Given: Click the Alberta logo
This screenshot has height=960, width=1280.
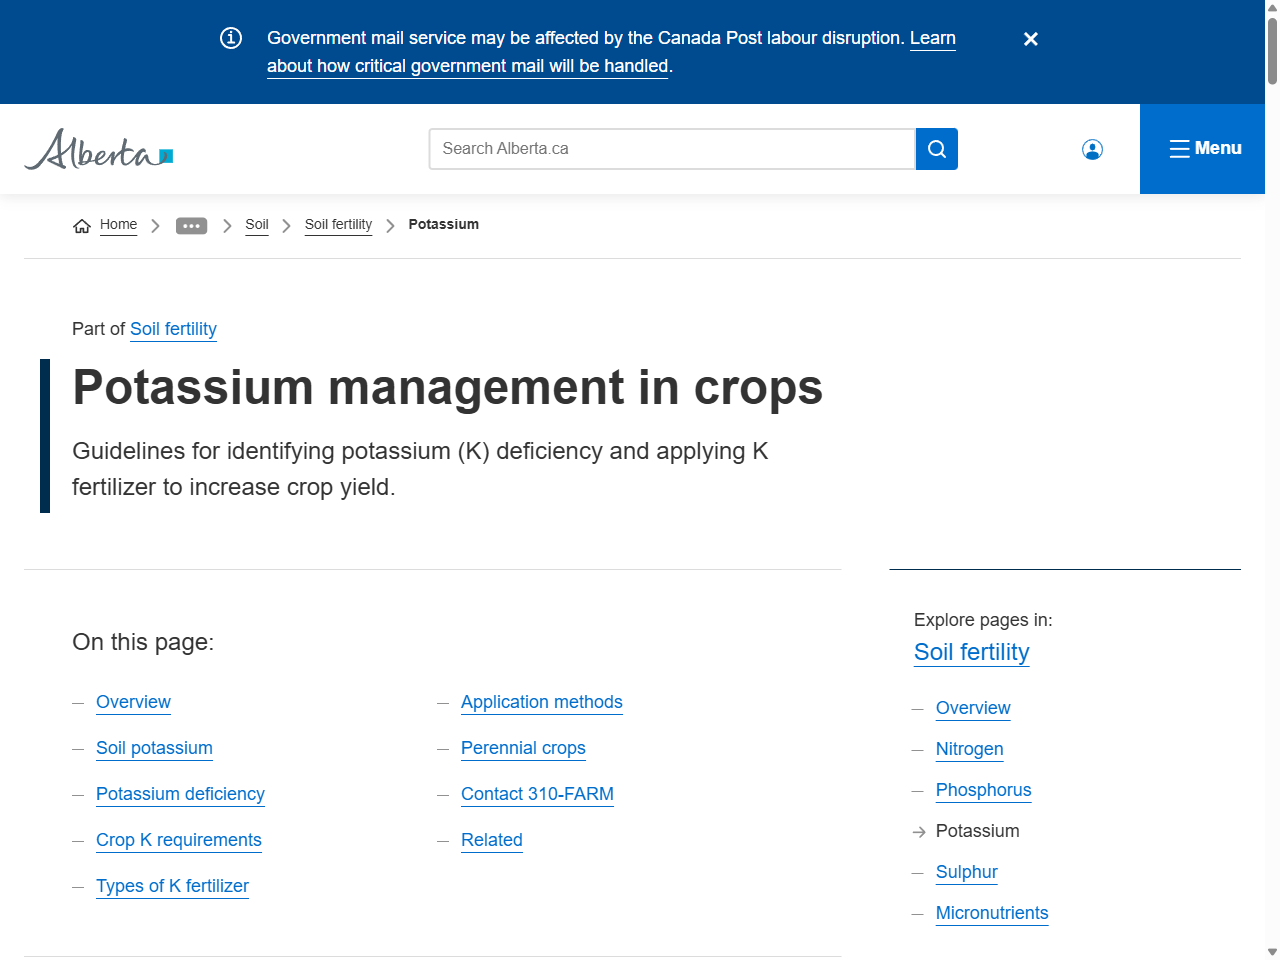Looking at the screenshot, I should tap(96, 148).
